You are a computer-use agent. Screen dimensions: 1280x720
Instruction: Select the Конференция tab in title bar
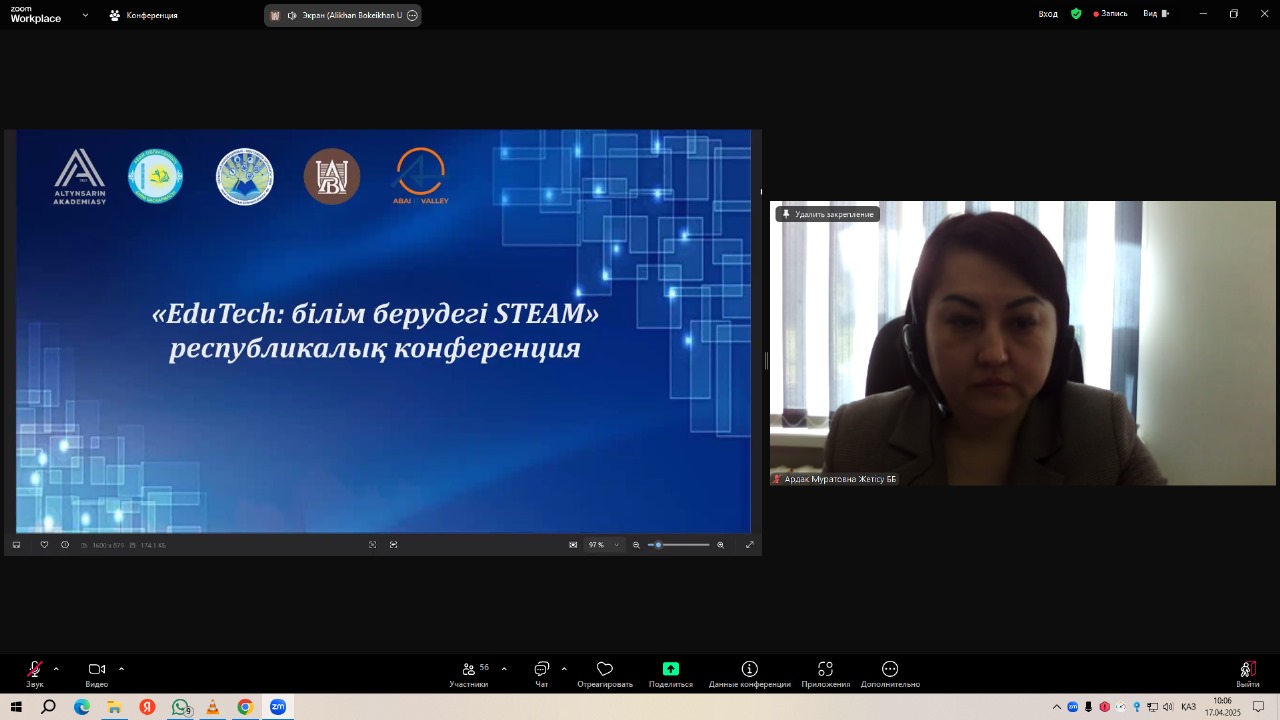(x=144, y=15)
